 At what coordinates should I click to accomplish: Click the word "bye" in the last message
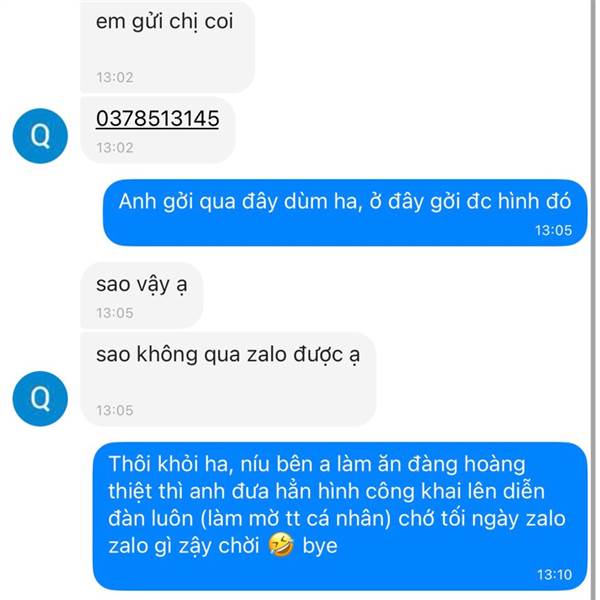(x=321, y=547)
